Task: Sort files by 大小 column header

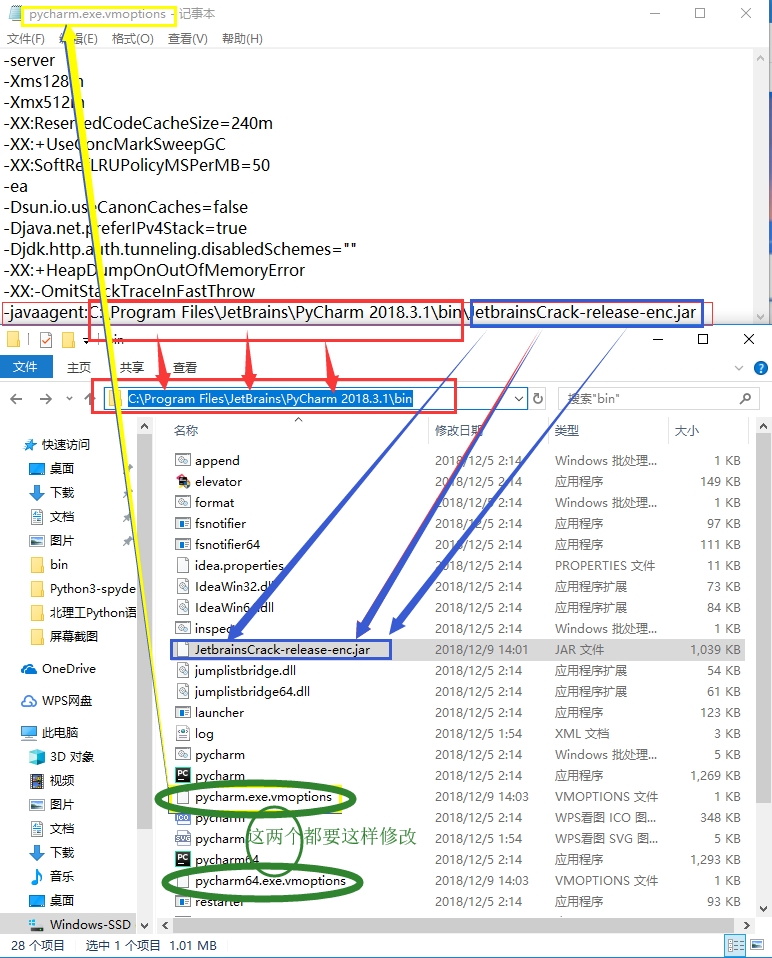Action: 686,431
